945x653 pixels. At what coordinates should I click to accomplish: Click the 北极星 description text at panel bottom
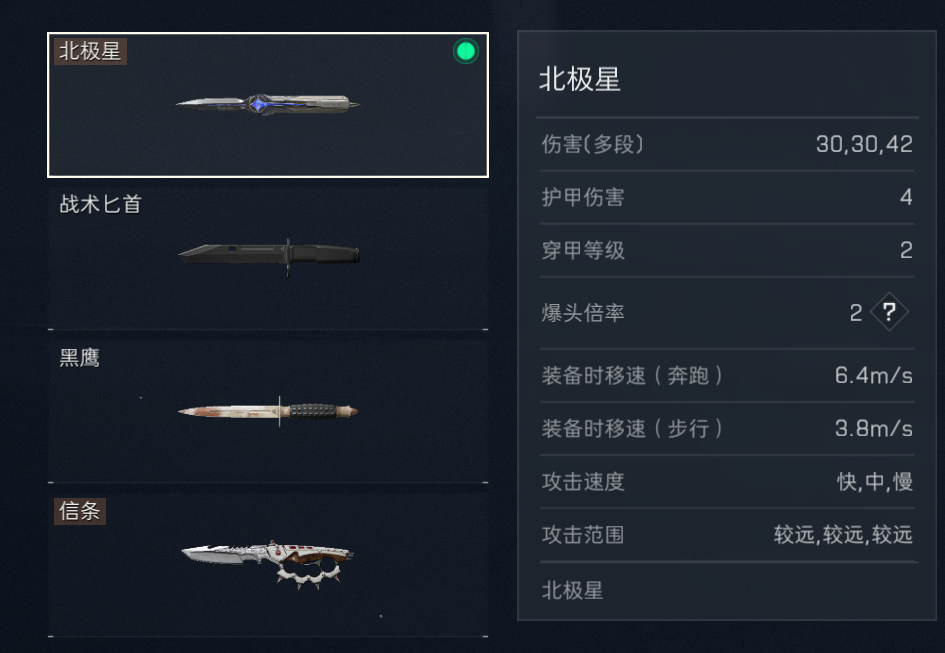573,590
